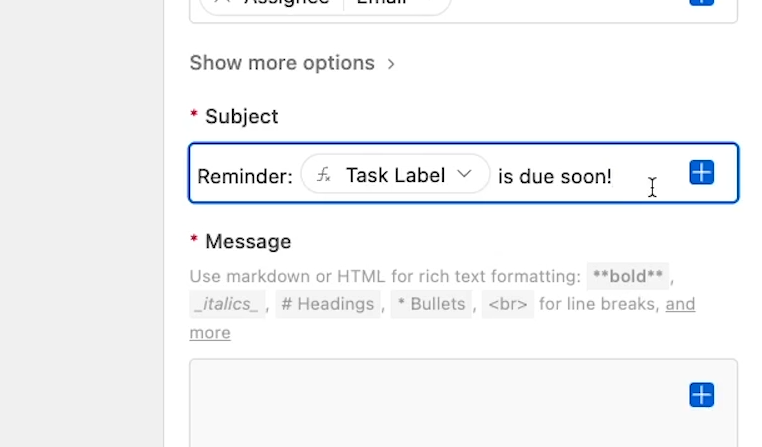The height and width of the screenshot is (447, 762).
Task: Select the Task Label data pill
Action: coord(395,174)
